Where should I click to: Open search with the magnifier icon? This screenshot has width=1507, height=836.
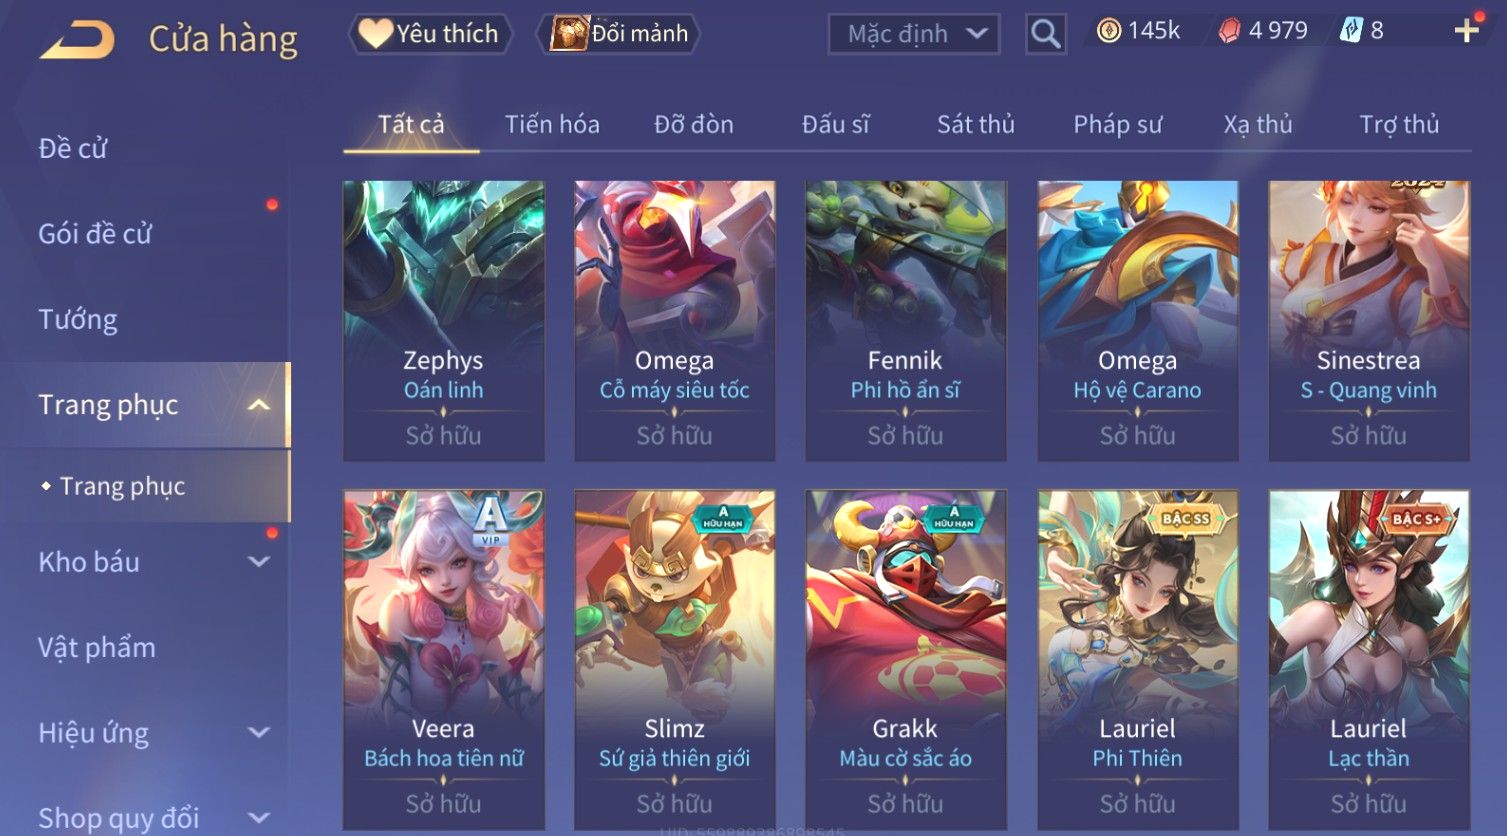[1045, 34]
